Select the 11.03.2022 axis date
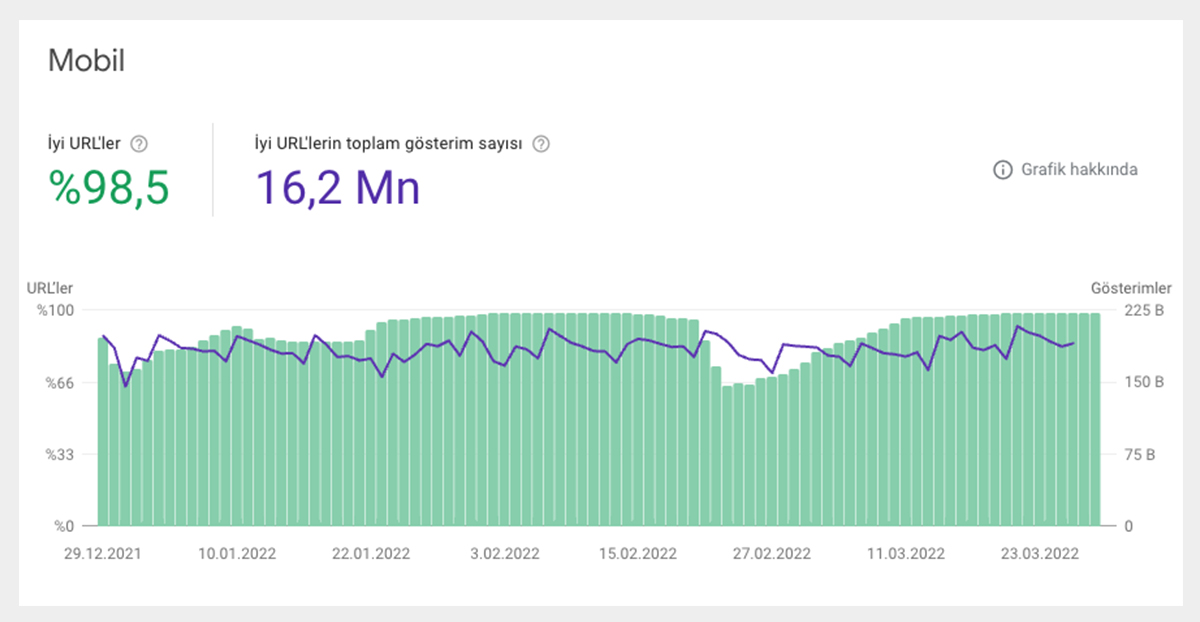Image resolution: width=1200 pixels, height=622 pixels. [906, 554]
